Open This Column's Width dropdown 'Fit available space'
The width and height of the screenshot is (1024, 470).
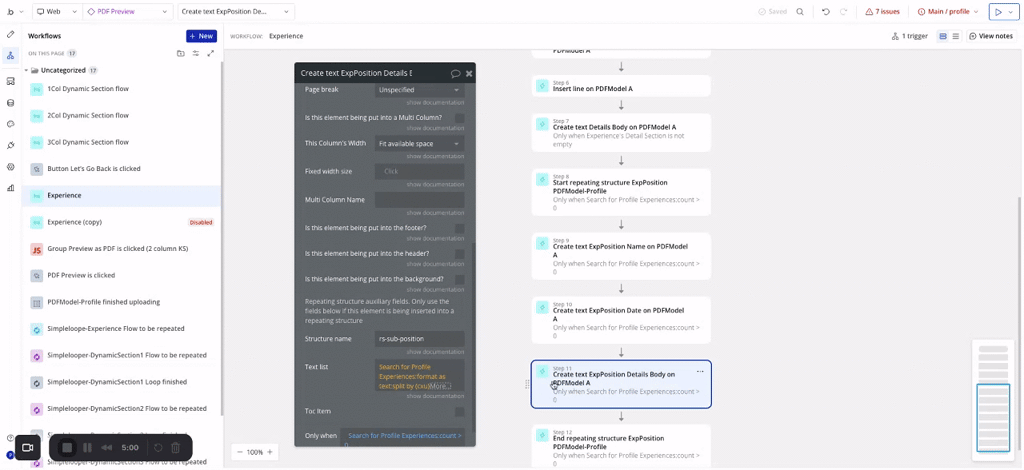[419, 143]
